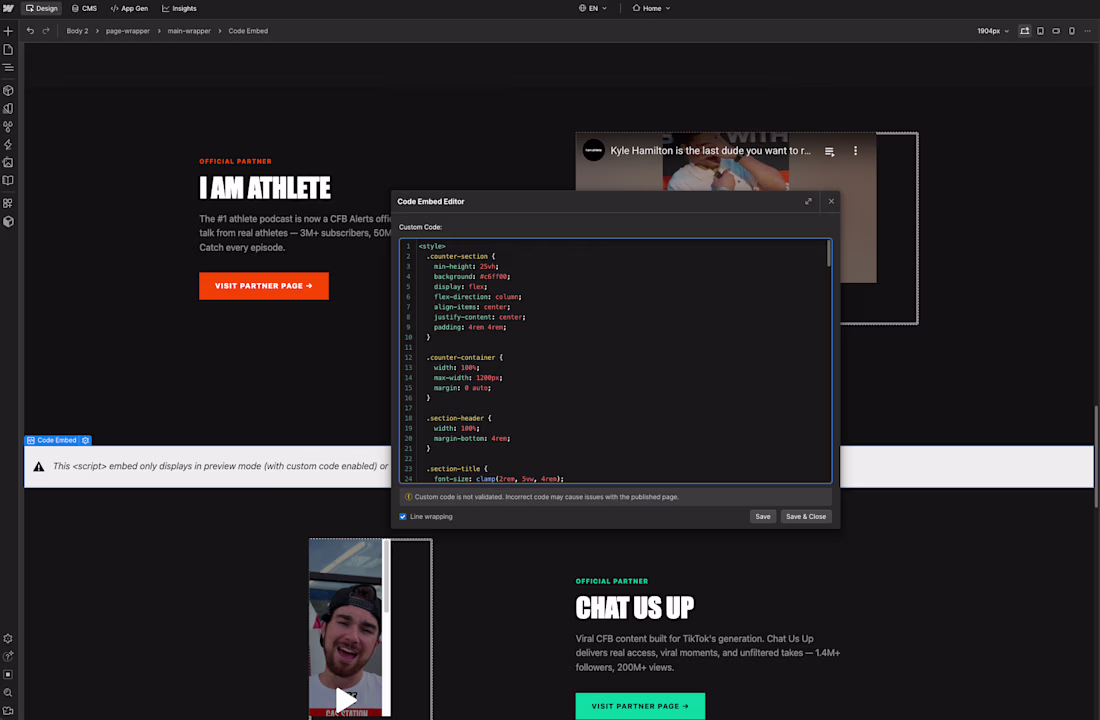Open the Assets panel
The width and height of the screenshot is (1100, 720).
8,162
